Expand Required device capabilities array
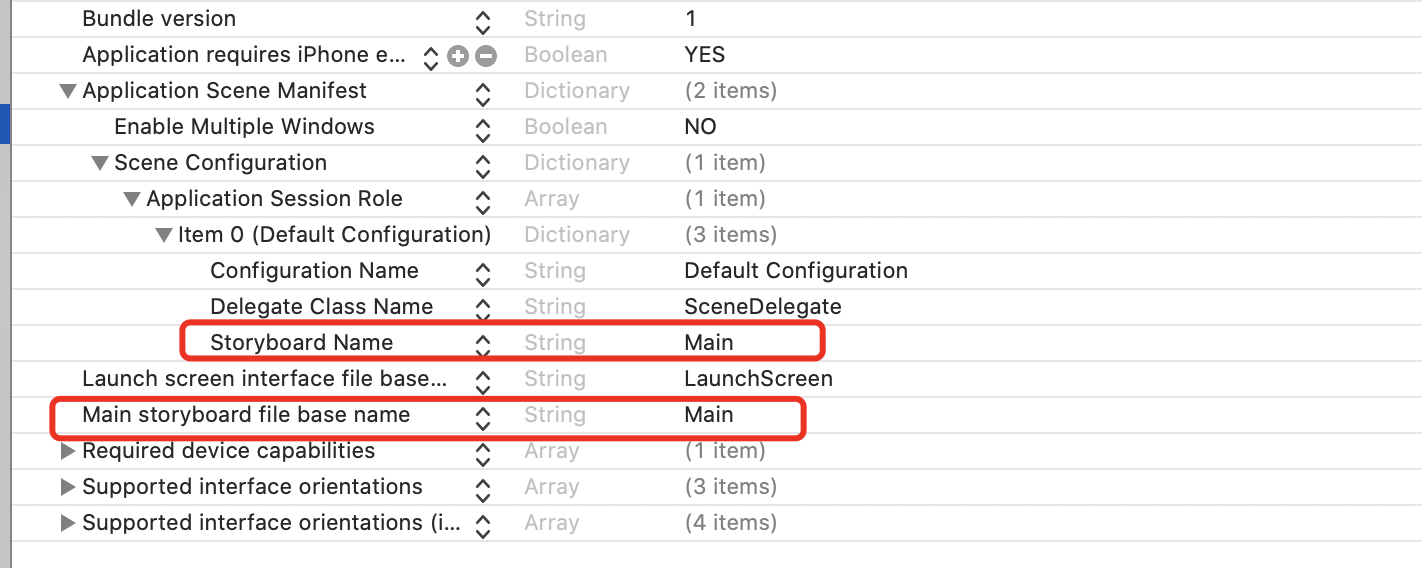 point(68,451)
